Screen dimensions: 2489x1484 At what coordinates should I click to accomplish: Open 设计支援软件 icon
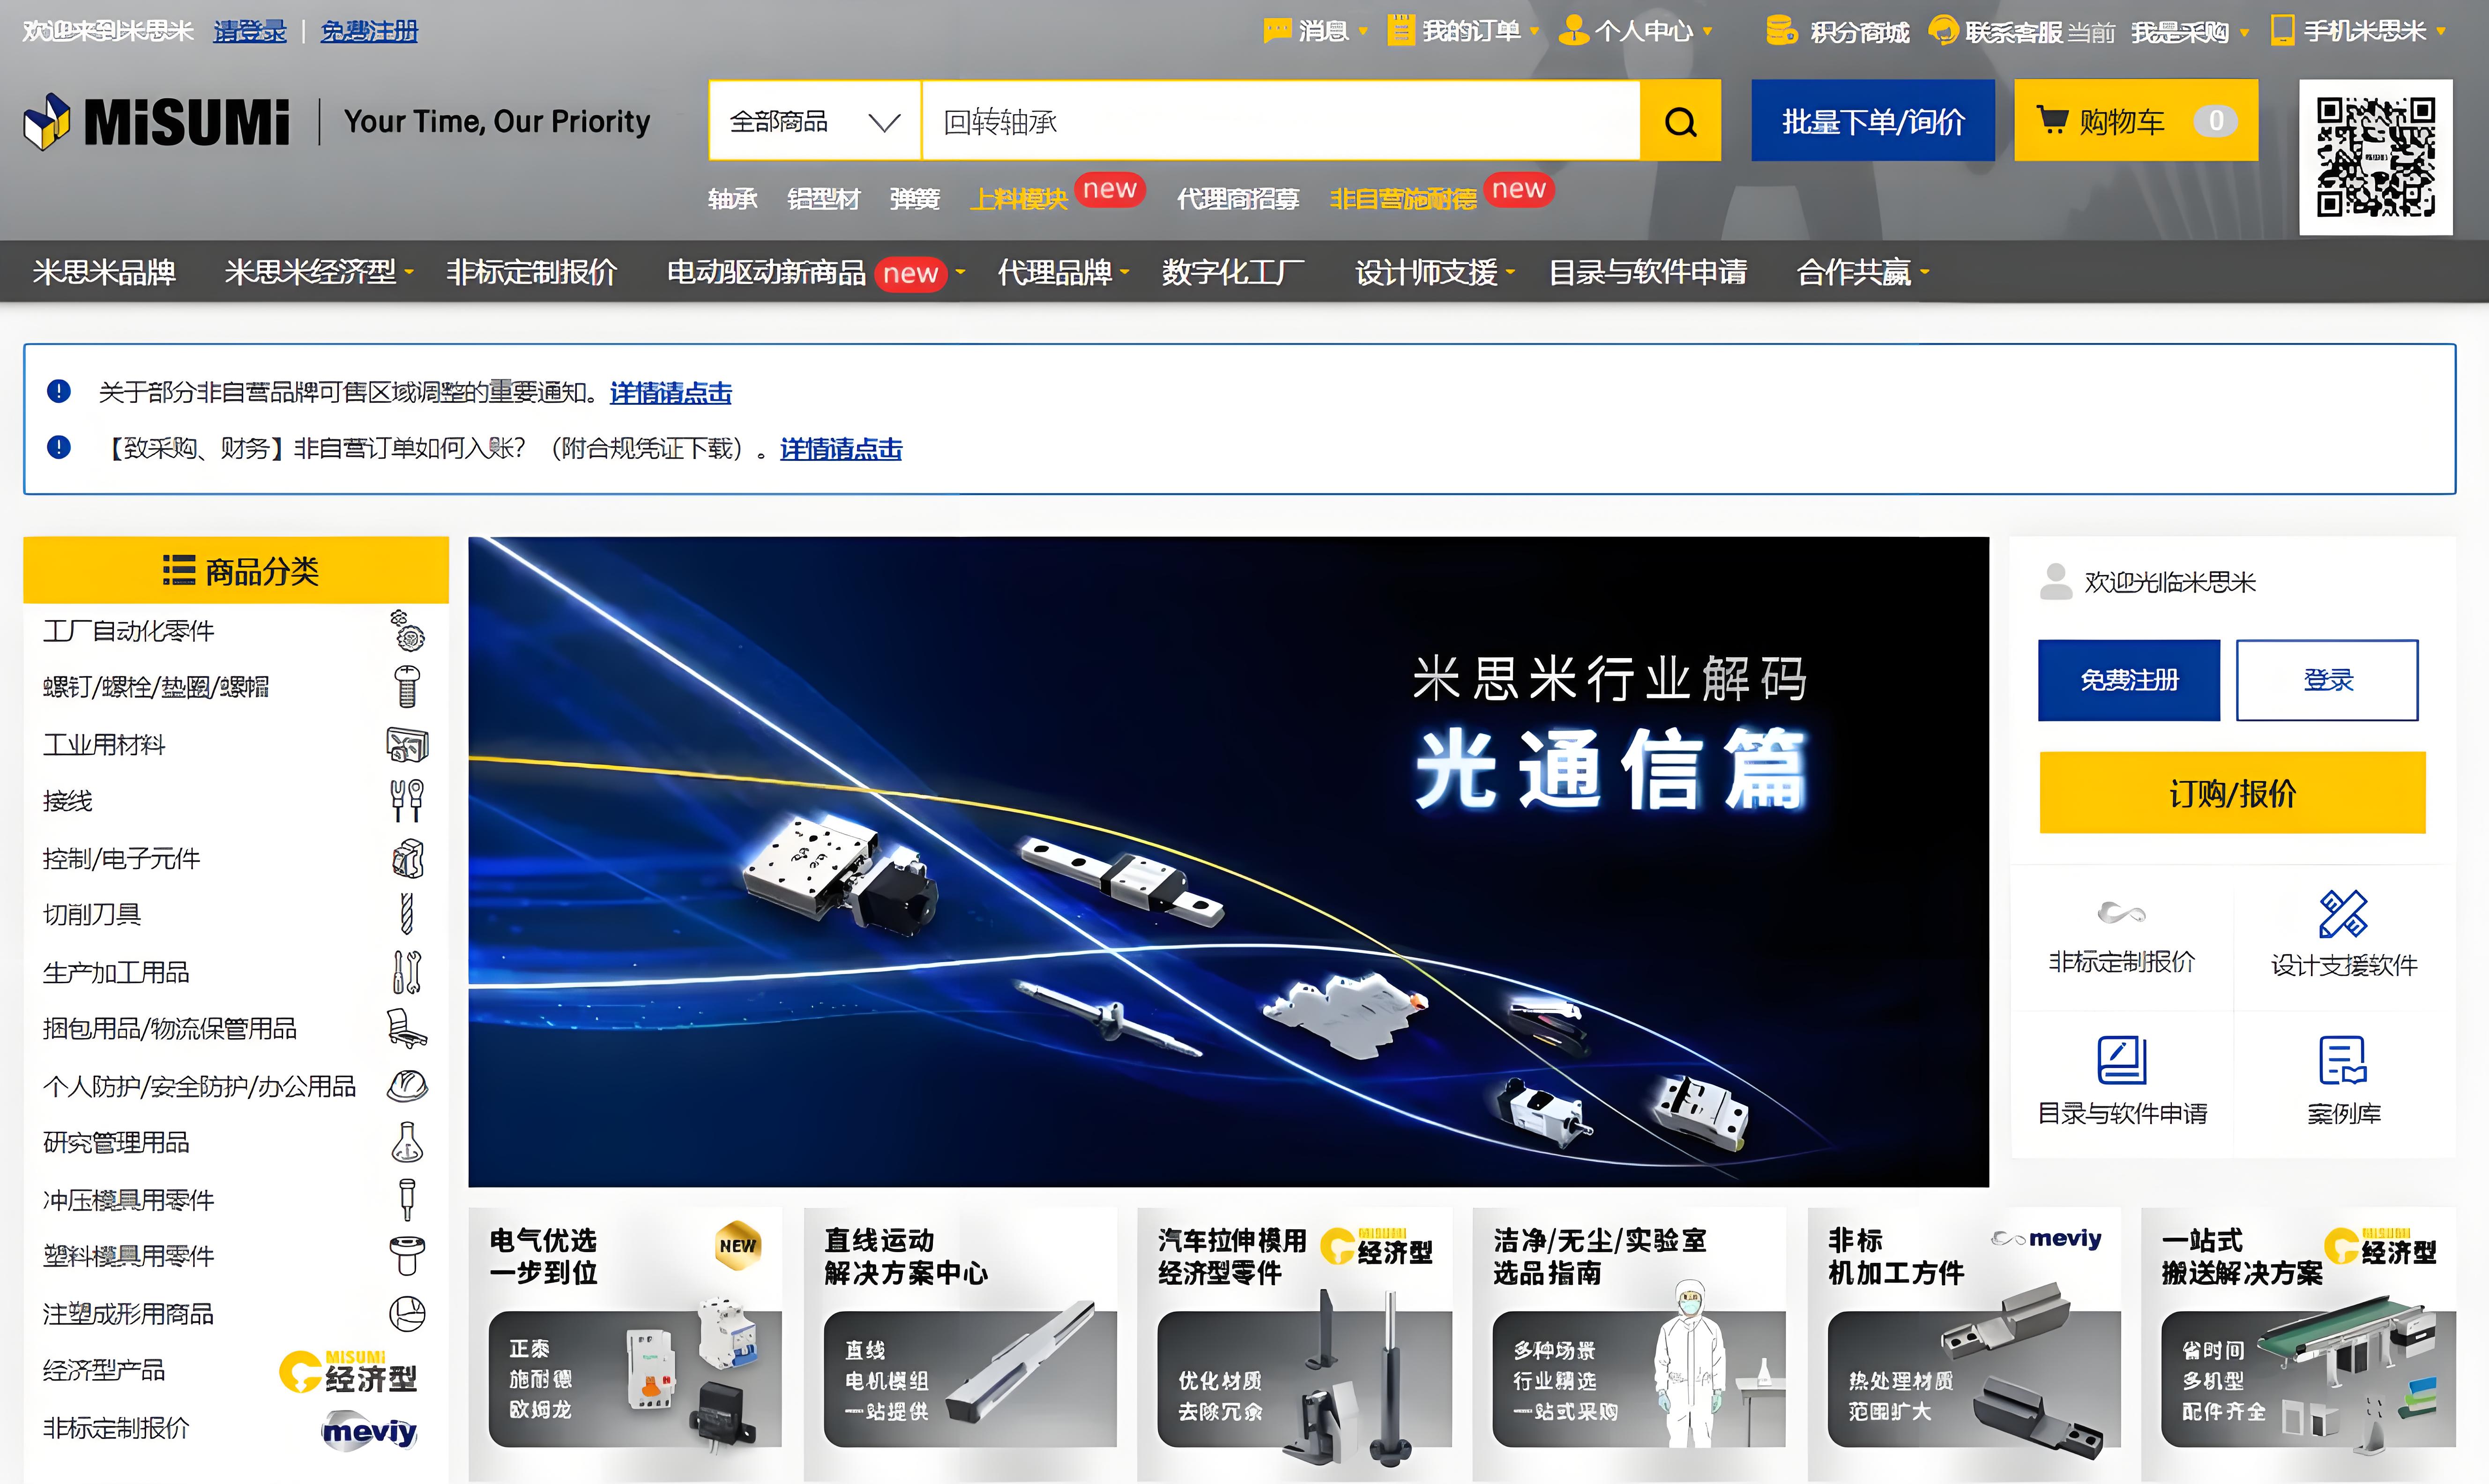tap(2343, 914)
